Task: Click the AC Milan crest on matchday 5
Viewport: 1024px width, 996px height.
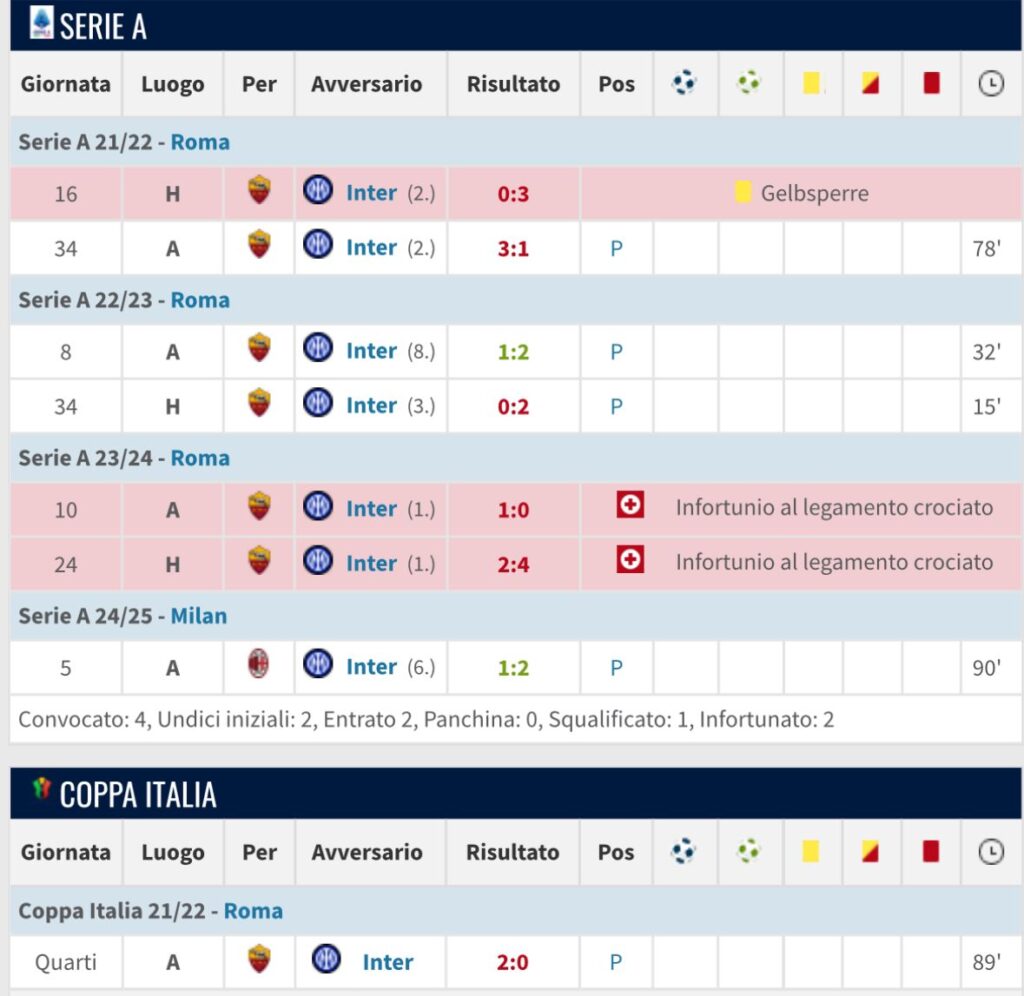Action: 259,664
